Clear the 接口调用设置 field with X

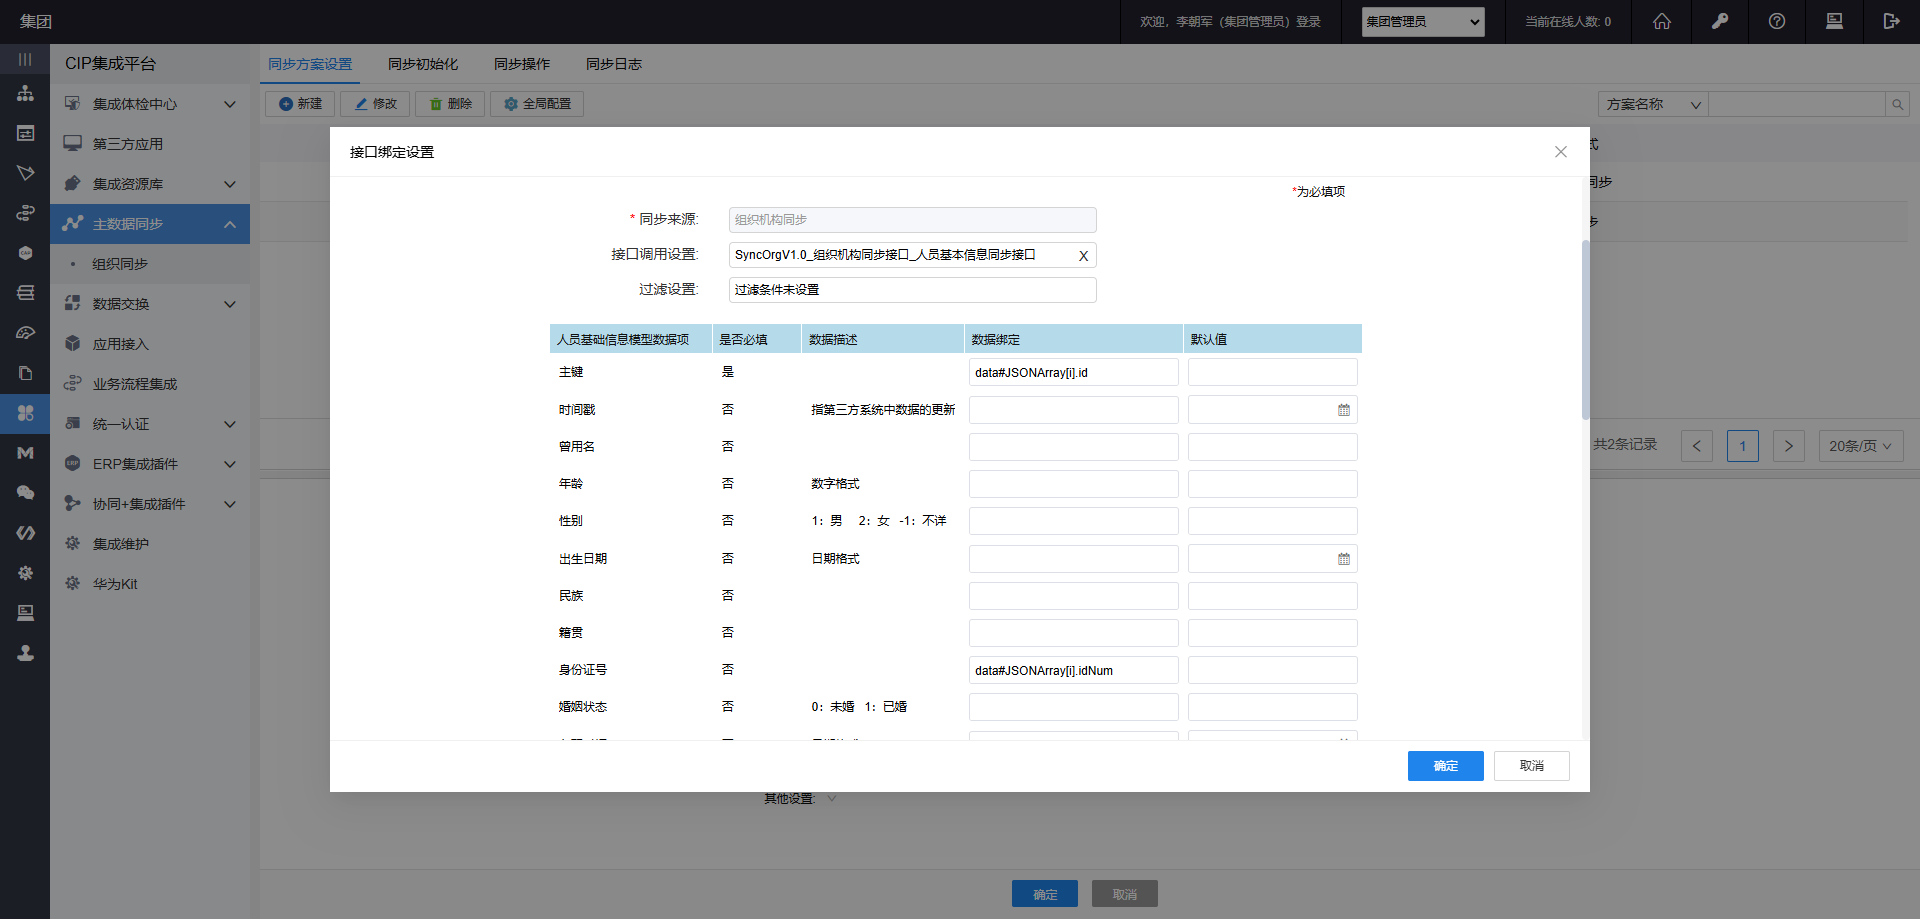1083,256
